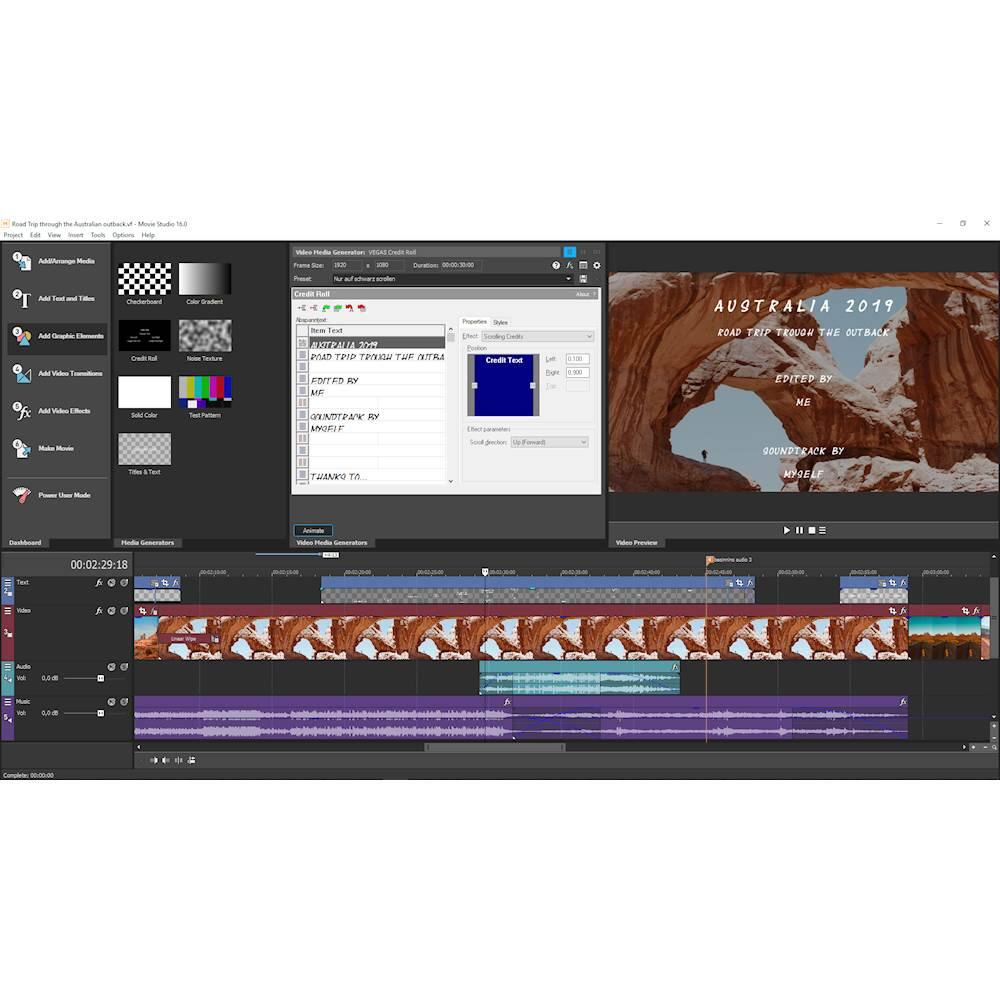Click the Audio track volume slider
Screen dimensions: 1000x1000
100,678
